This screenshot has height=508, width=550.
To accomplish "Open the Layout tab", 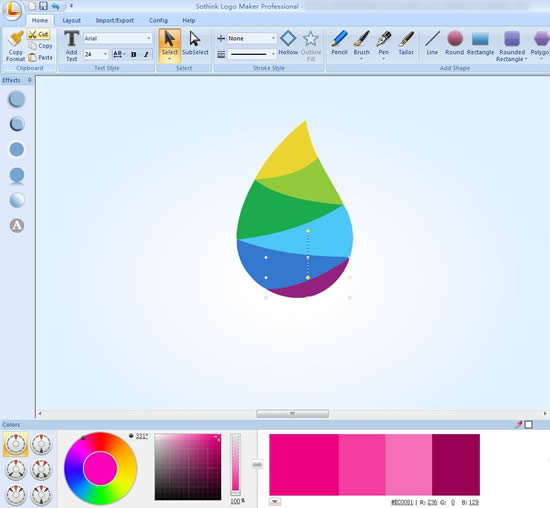I will (x=72, y=20).
